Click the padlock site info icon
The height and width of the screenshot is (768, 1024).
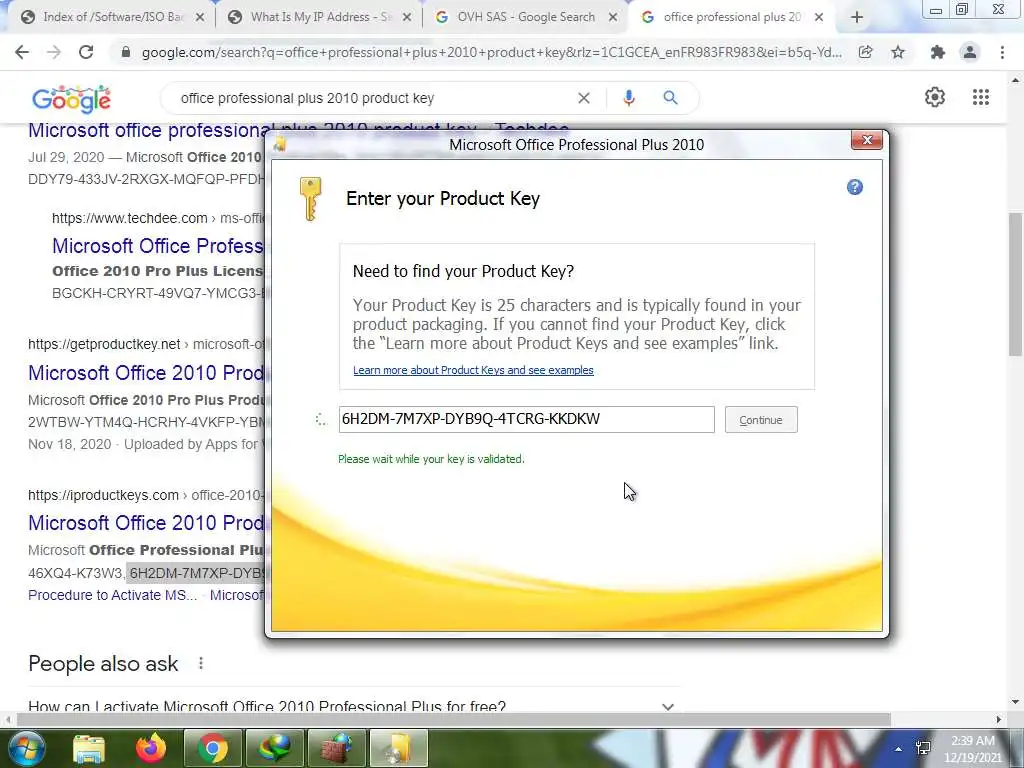point(126,52)
